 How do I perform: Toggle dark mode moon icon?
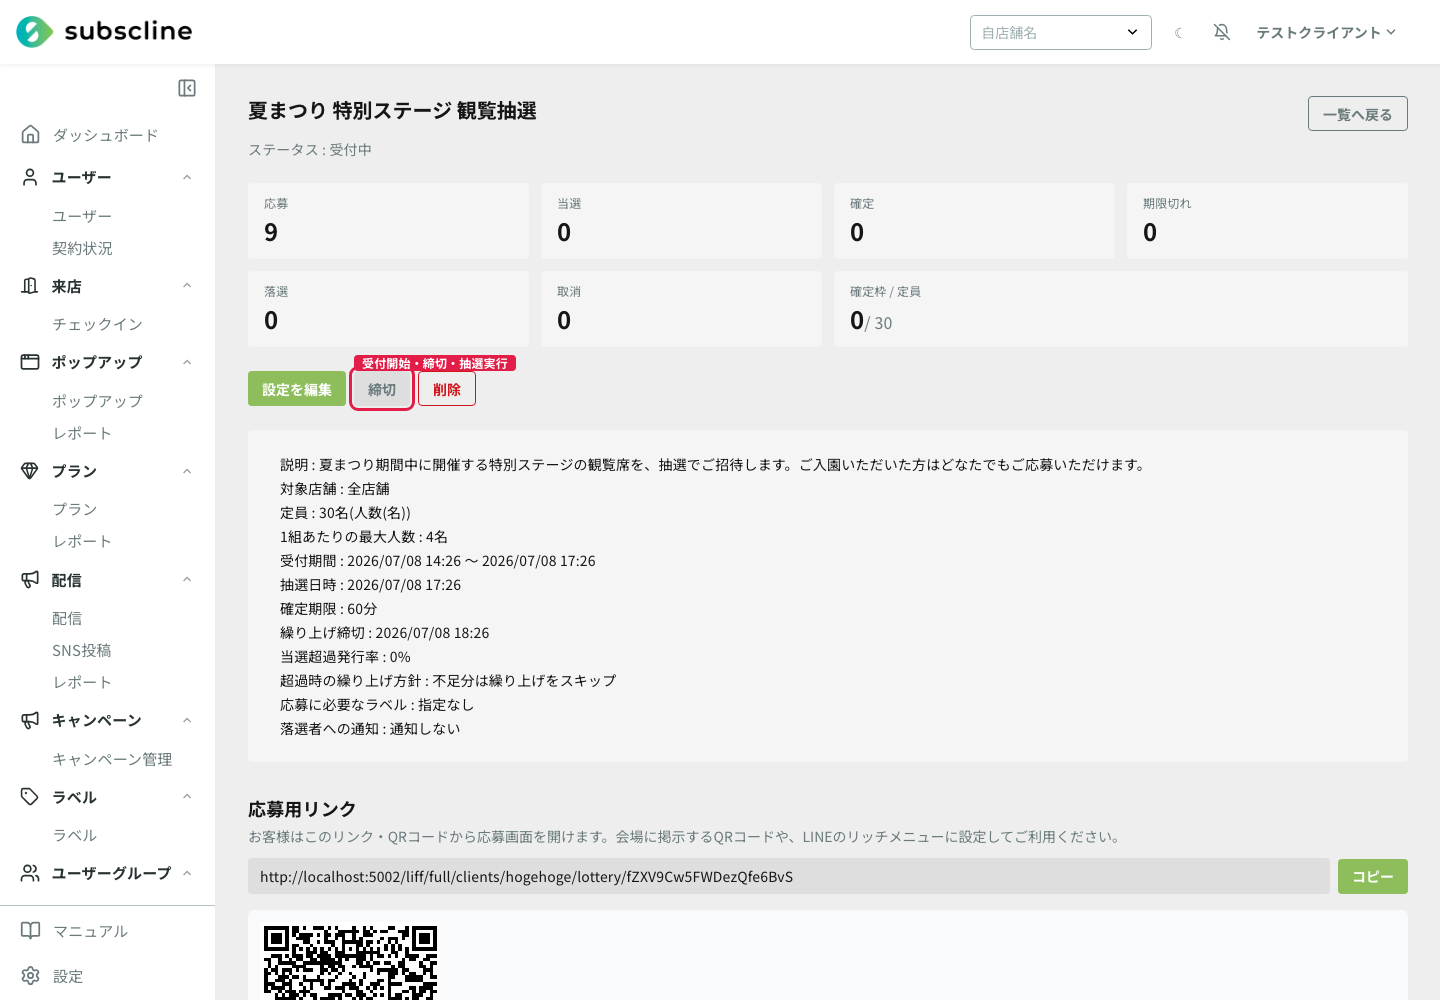pos(1179,33)
